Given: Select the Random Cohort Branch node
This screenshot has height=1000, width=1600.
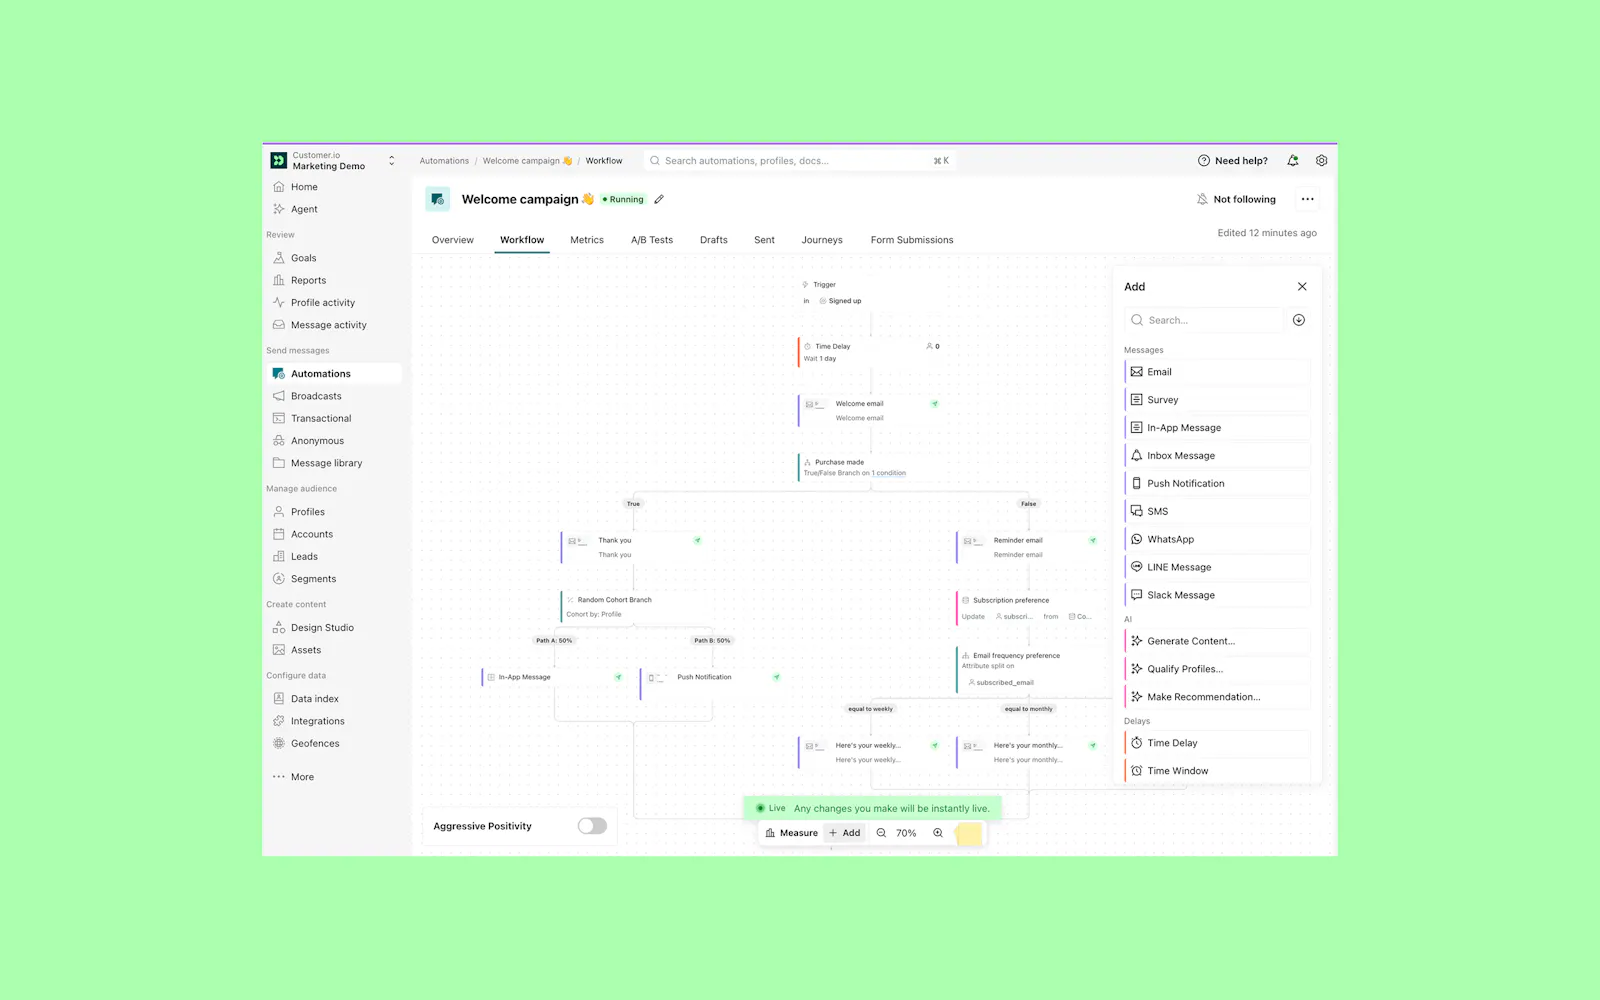Looking at the screenshot, I should (x=634, y=607).
